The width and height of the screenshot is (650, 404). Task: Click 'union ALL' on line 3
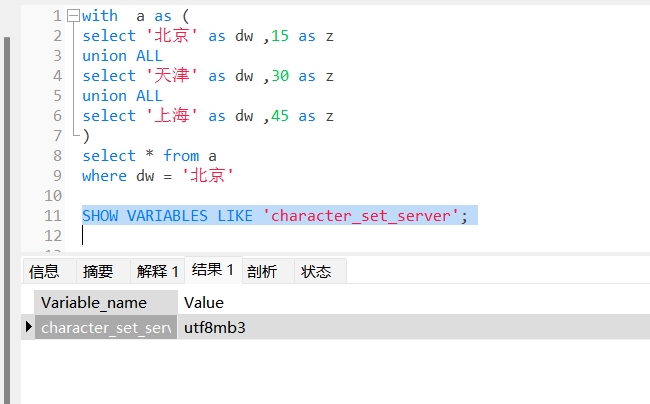(122, 56)
